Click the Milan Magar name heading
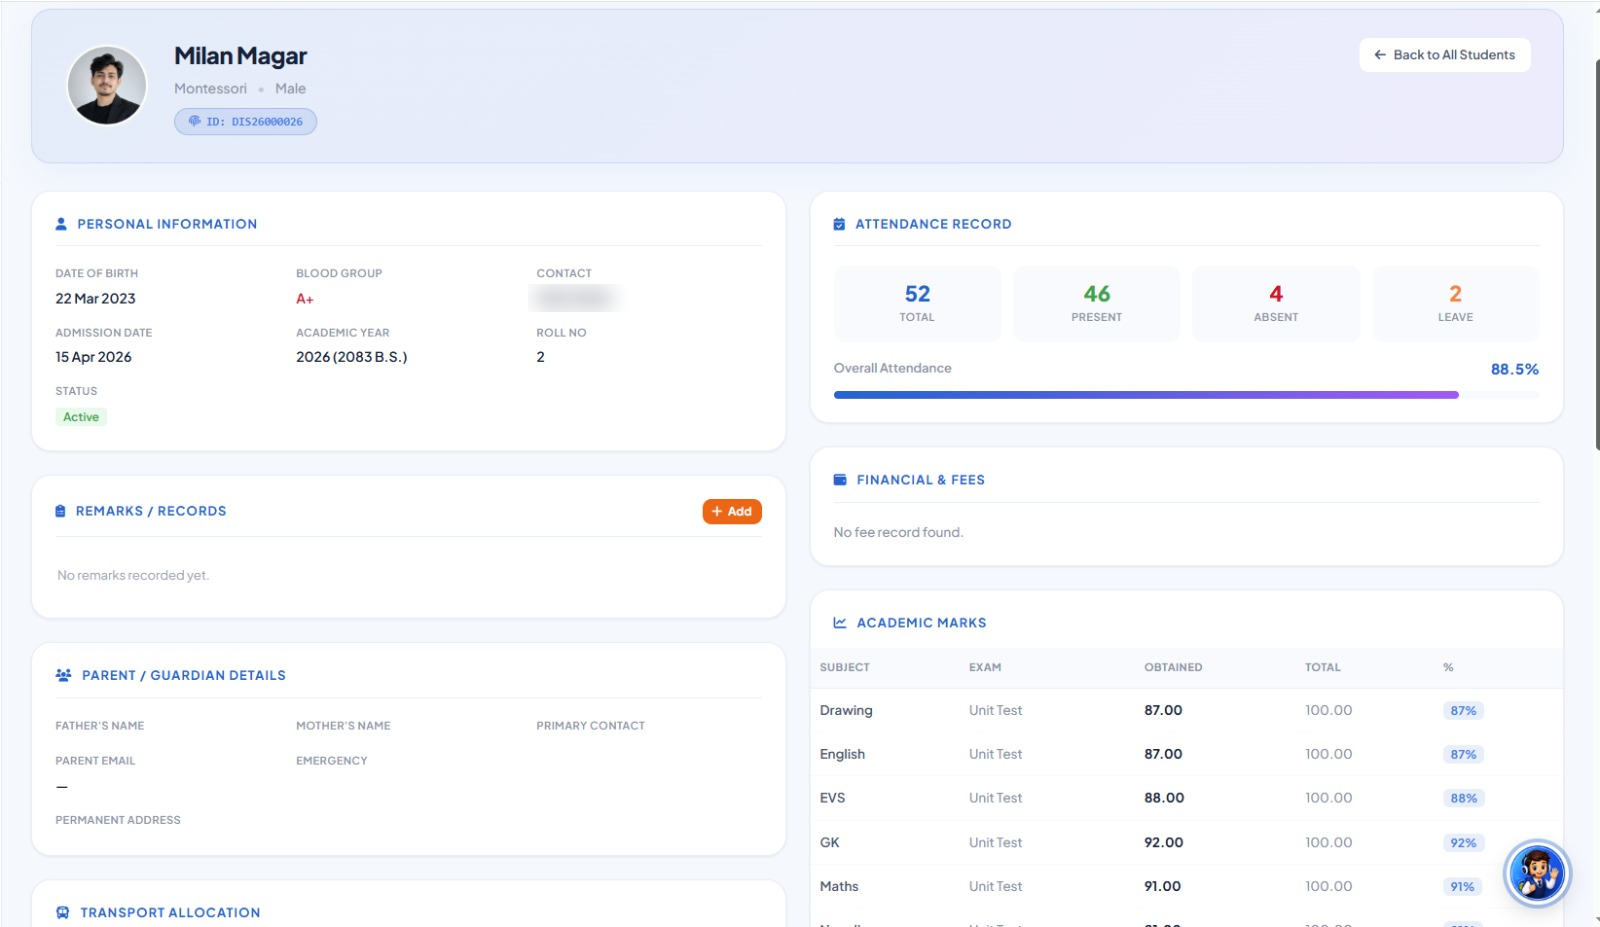This screenshot has width=1600, height=927. [240, 56]
